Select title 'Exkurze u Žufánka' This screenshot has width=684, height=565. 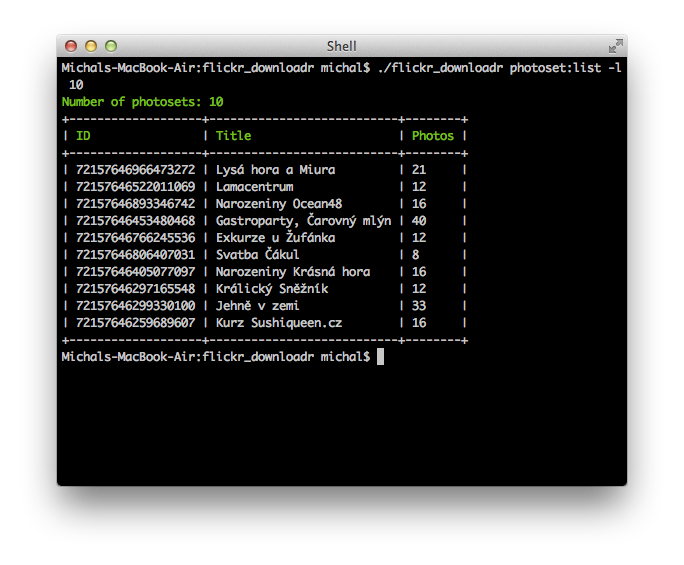point(276,237)
